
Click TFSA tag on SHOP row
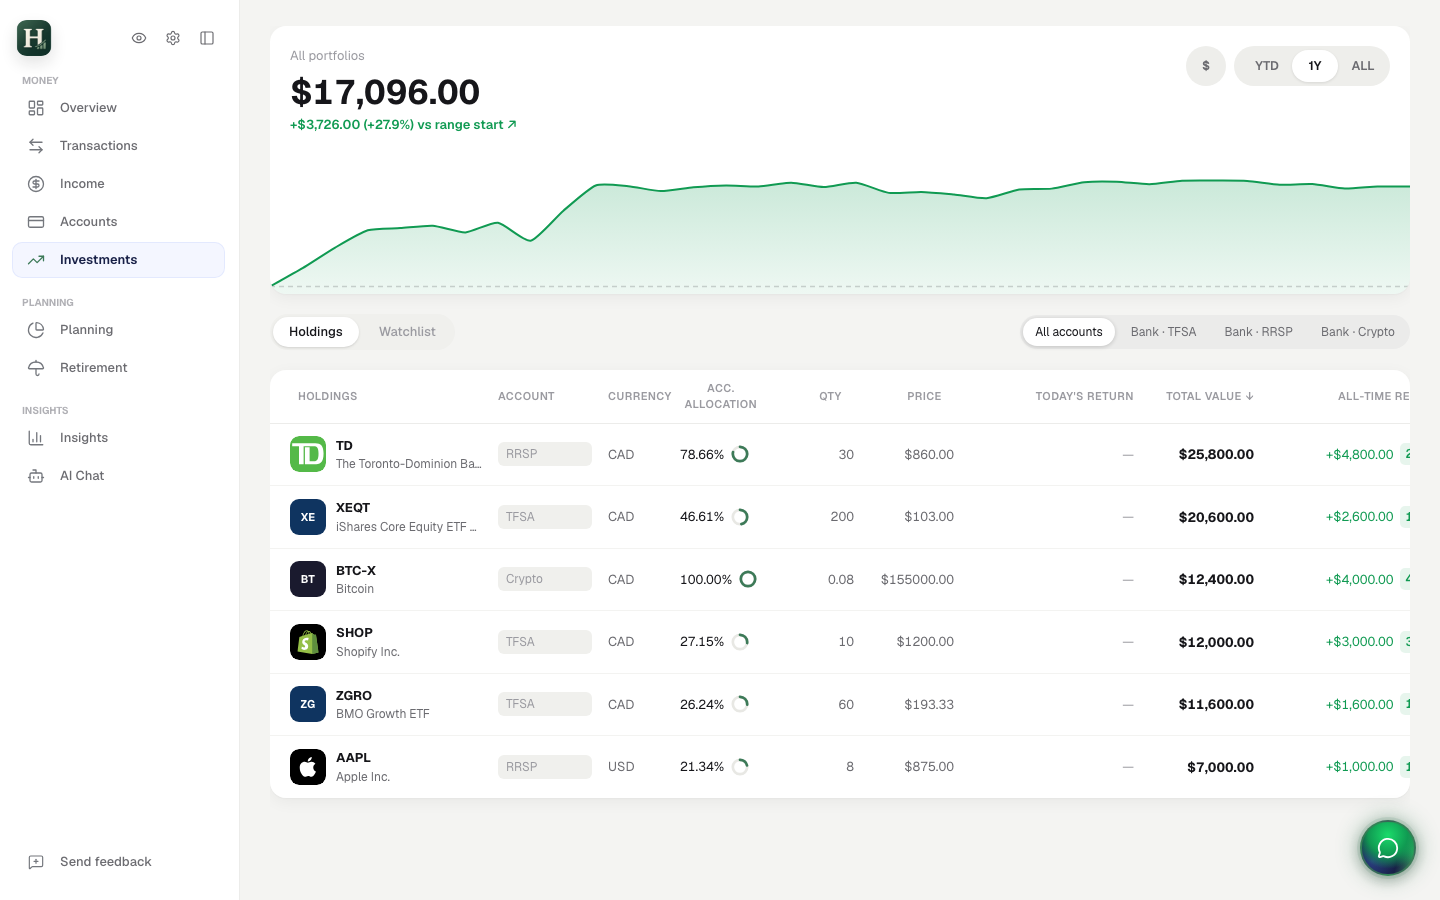click(545, 642)
